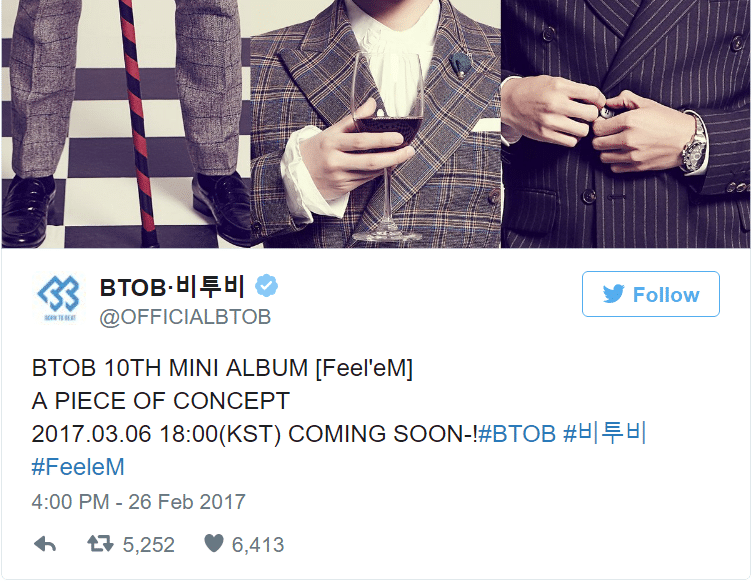Open the pinstripe suit watch photo
The image size is (753, 583).
626,124
